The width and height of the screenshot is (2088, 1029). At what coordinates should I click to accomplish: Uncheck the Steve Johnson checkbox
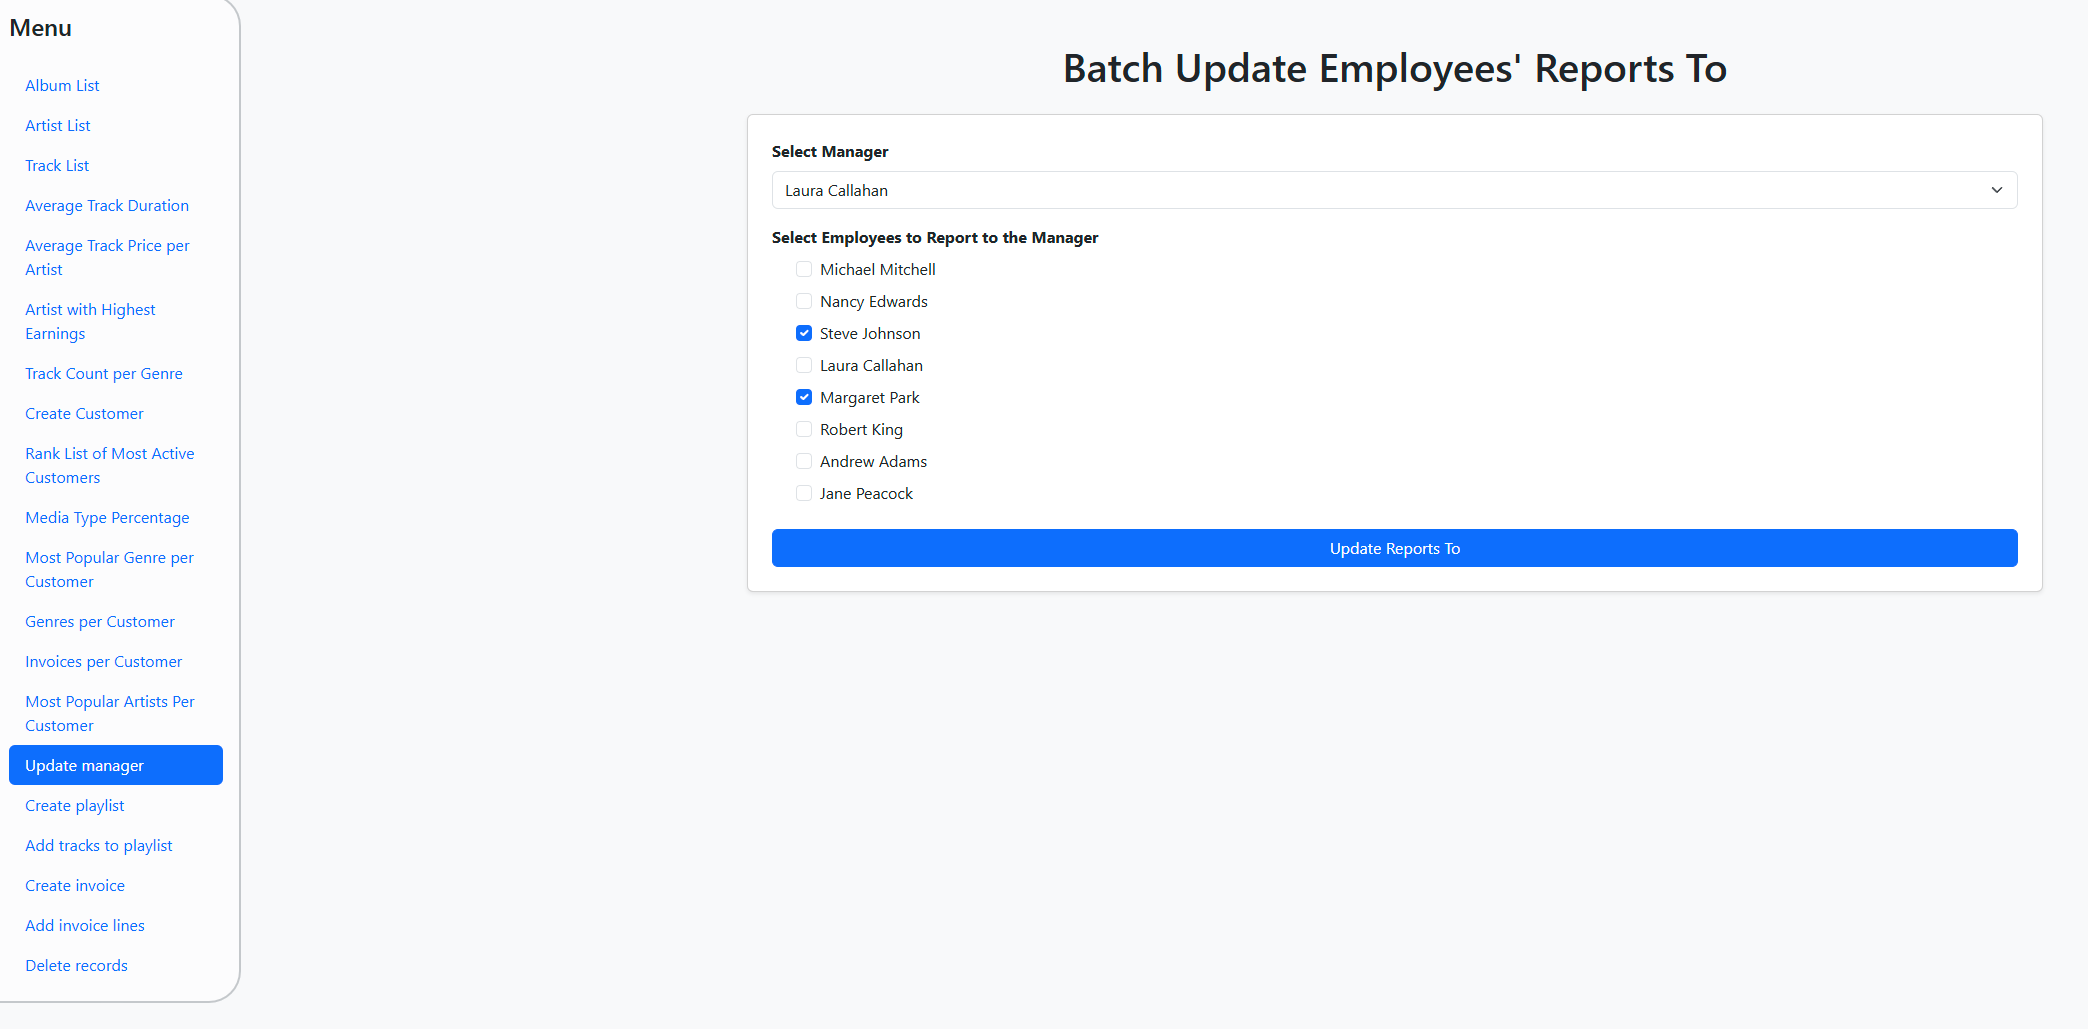pyautogui.click(x=804, y=333)
